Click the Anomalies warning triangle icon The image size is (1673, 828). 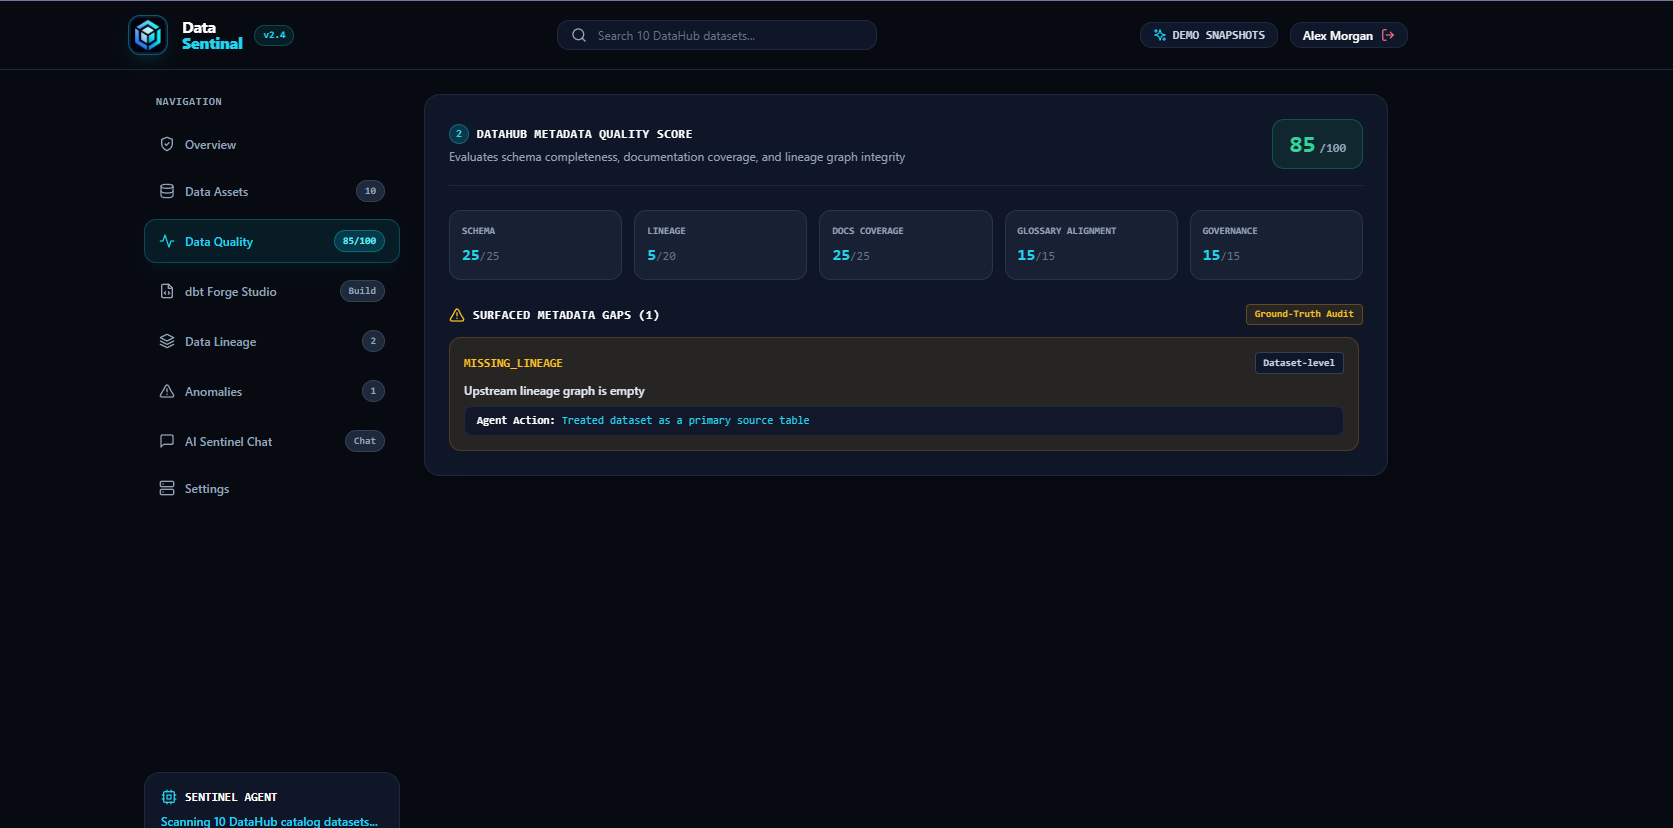[x=167, y=391]
